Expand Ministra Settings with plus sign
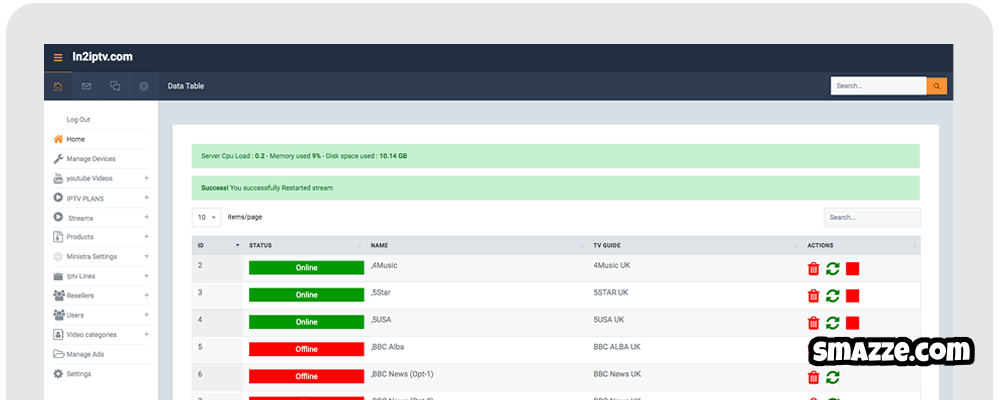Viewport: 1000px width, 400px height. [146, 256]
